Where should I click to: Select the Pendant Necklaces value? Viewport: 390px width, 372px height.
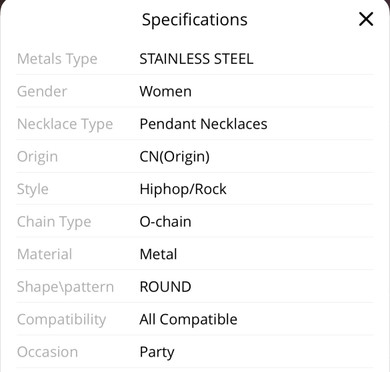(x=203, y=124)
